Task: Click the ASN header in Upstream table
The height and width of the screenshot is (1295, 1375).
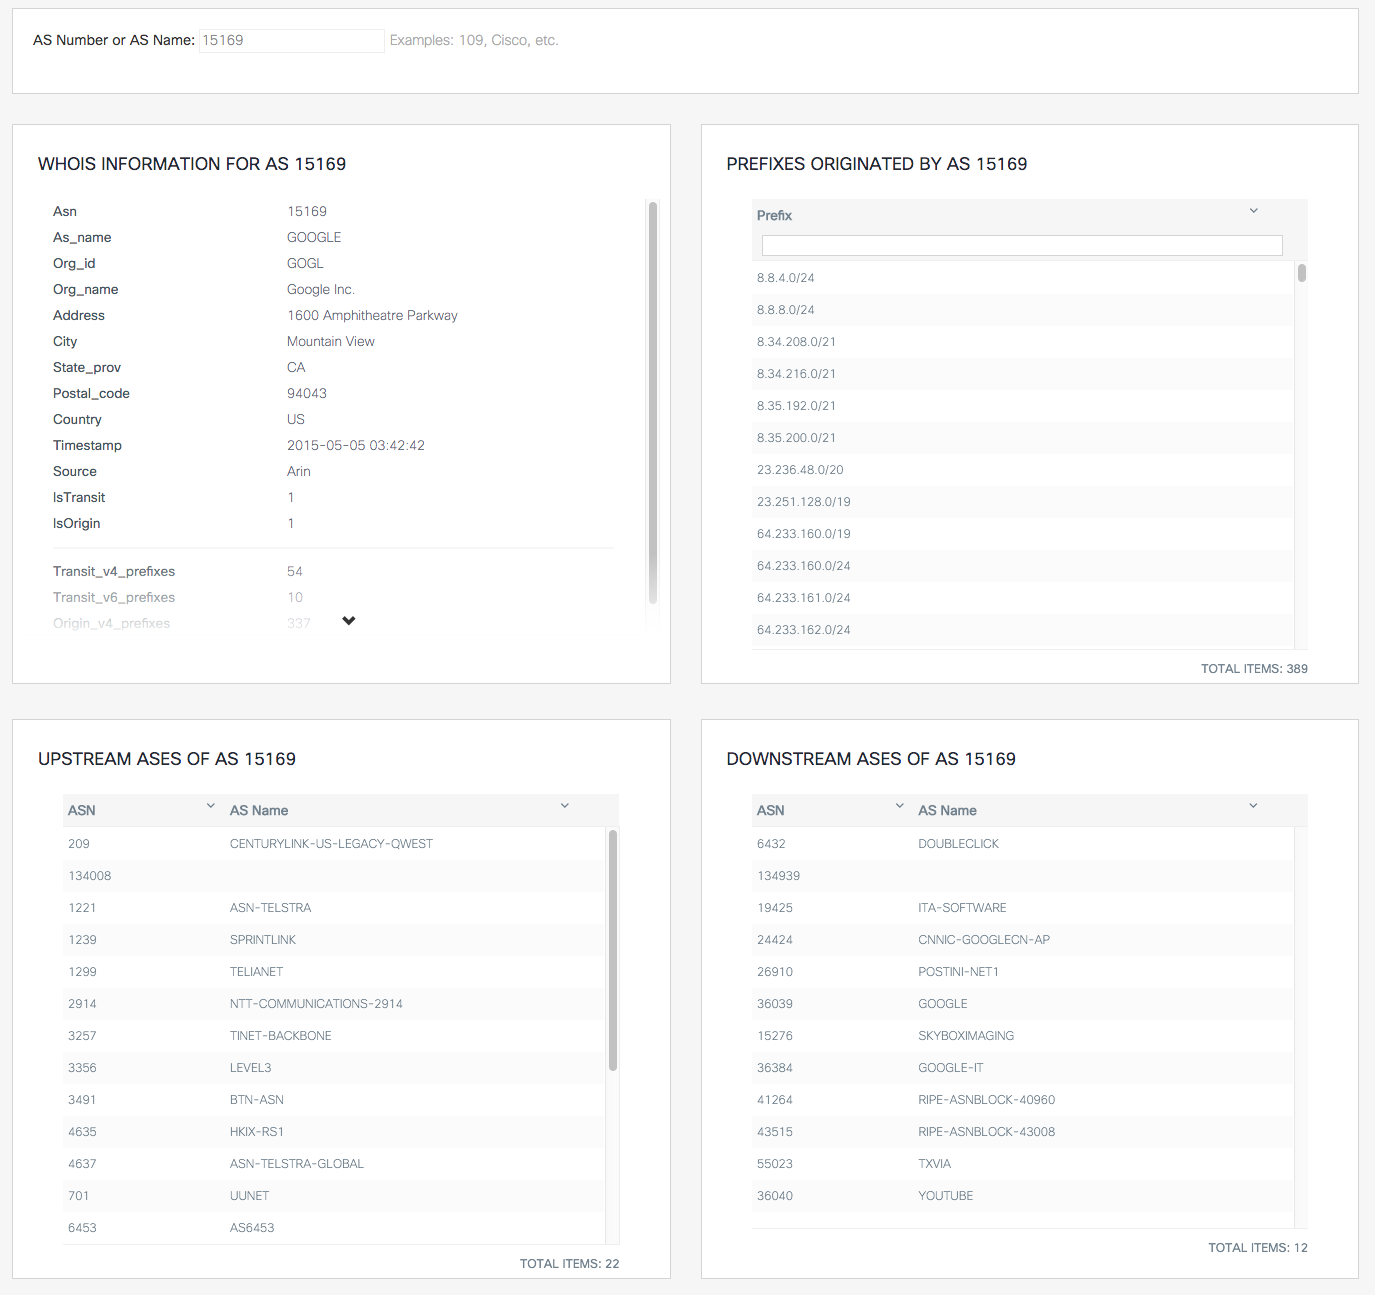Action: point(82,810)
